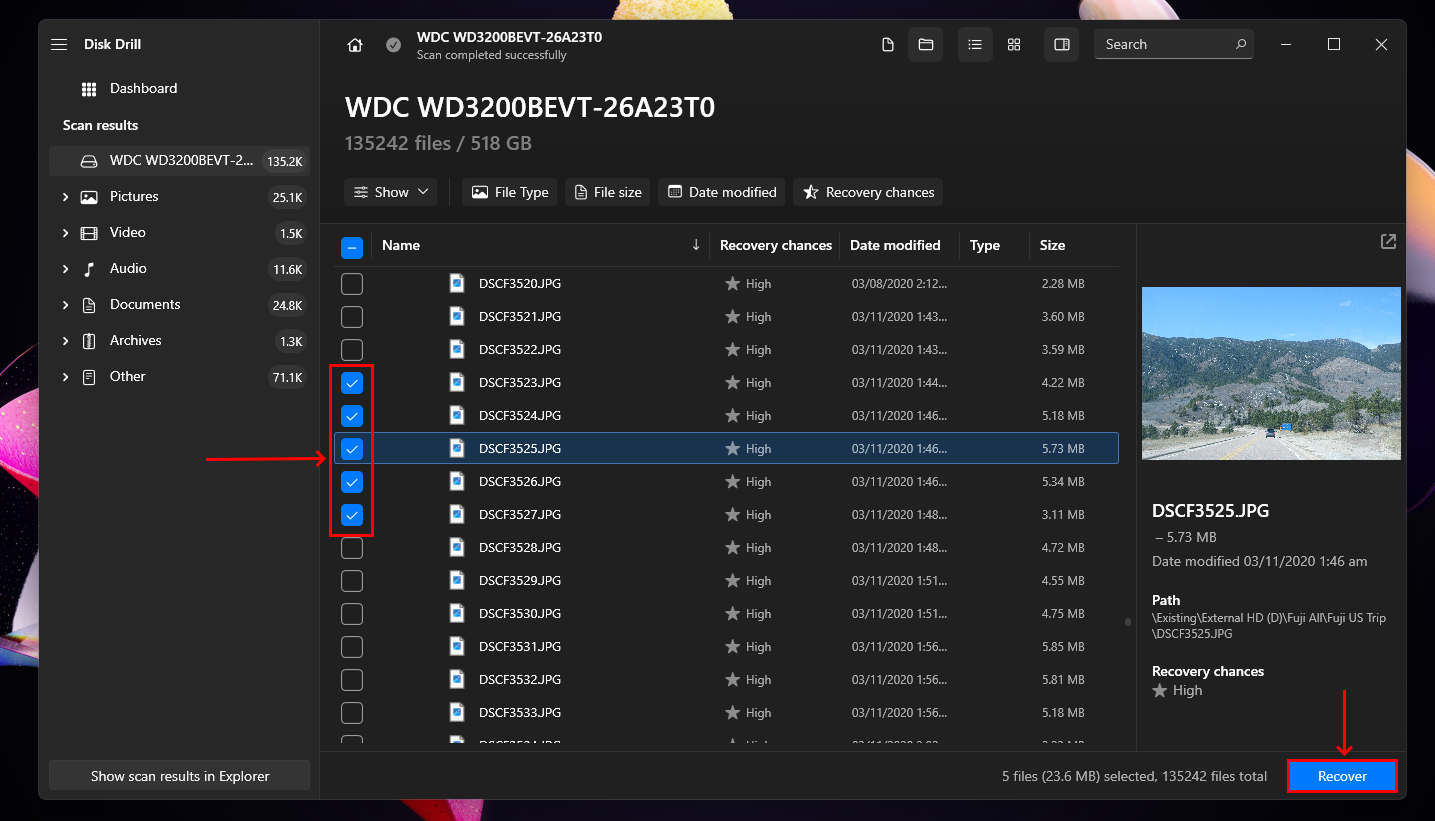Open the Recovery chances filter button
This screenshot has width=1435, height=821.
pos(868,192)
